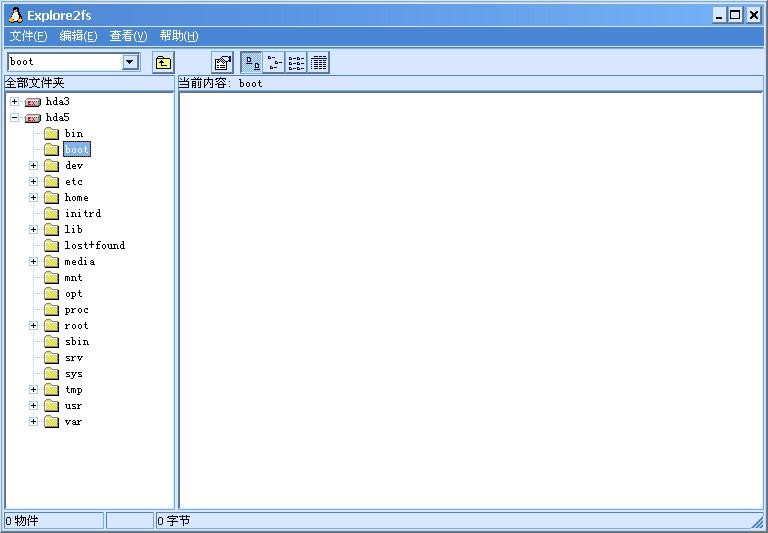Click the lost+found folder icon
The height and width of the screenshot is (533, 768).
(x=51, y=245)
